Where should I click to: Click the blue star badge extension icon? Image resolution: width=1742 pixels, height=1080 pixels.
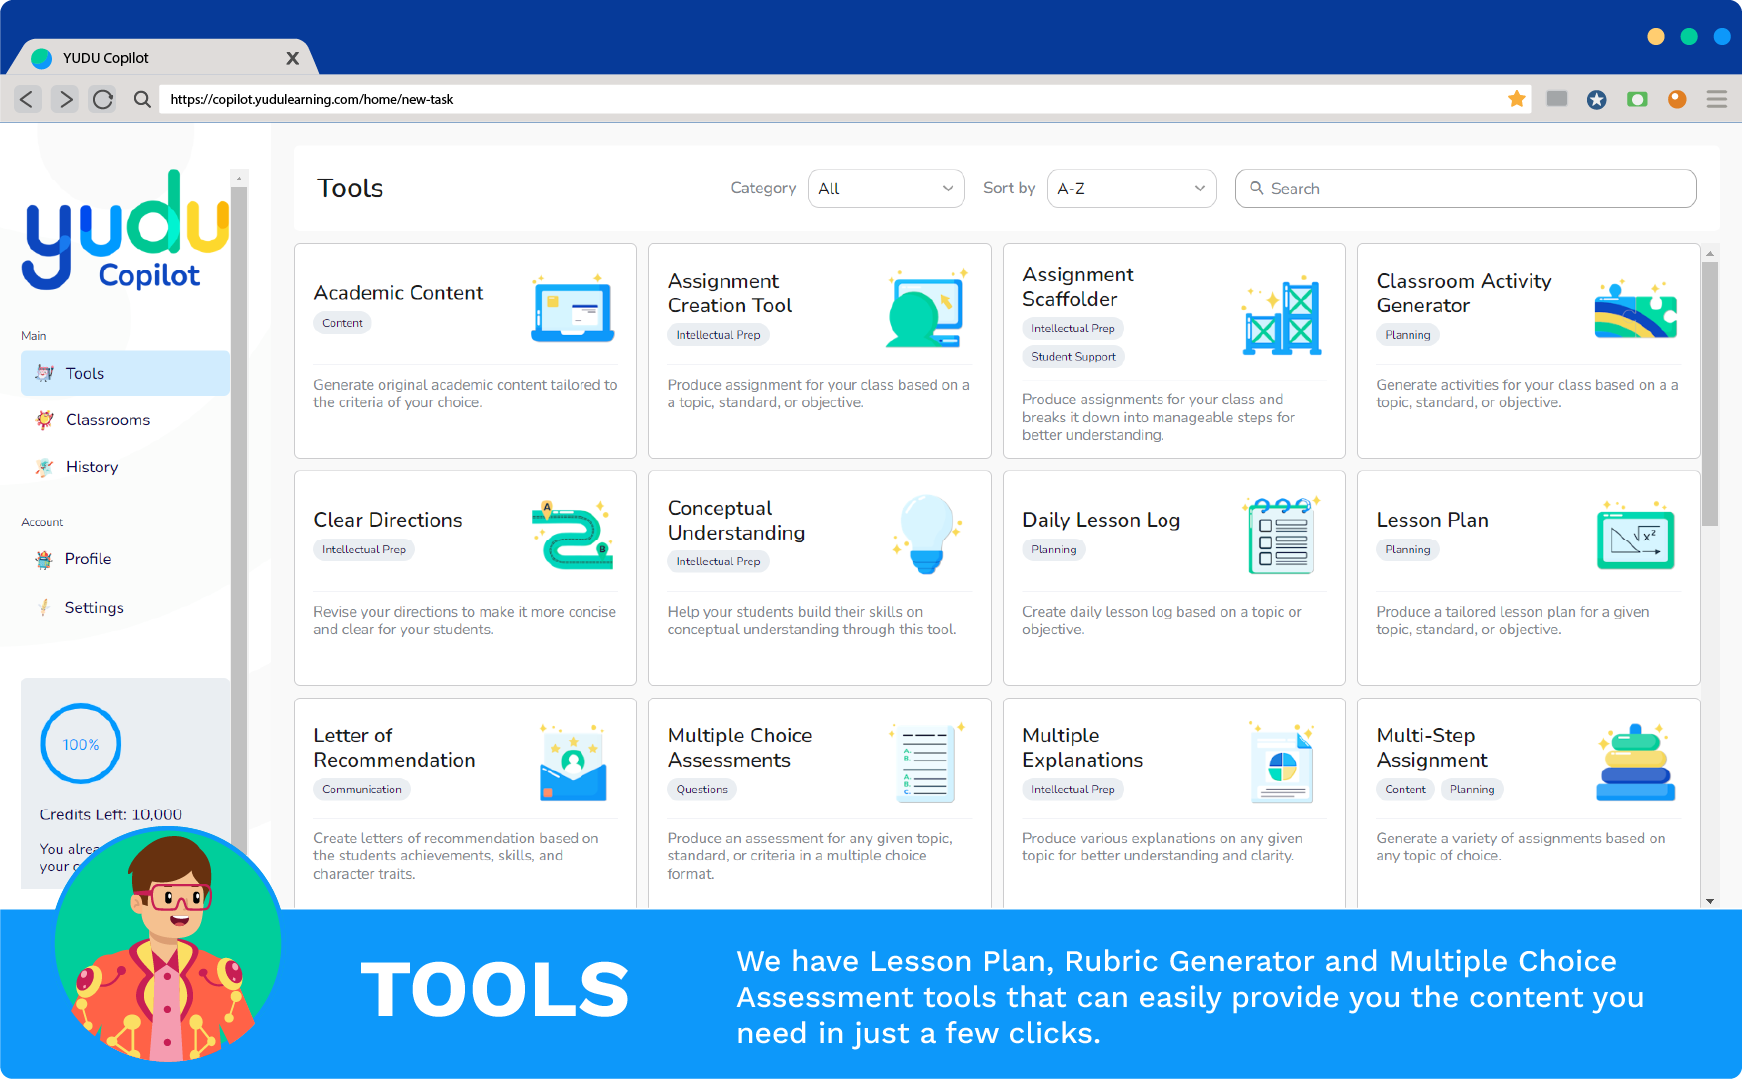click(x=1597, y=99)
